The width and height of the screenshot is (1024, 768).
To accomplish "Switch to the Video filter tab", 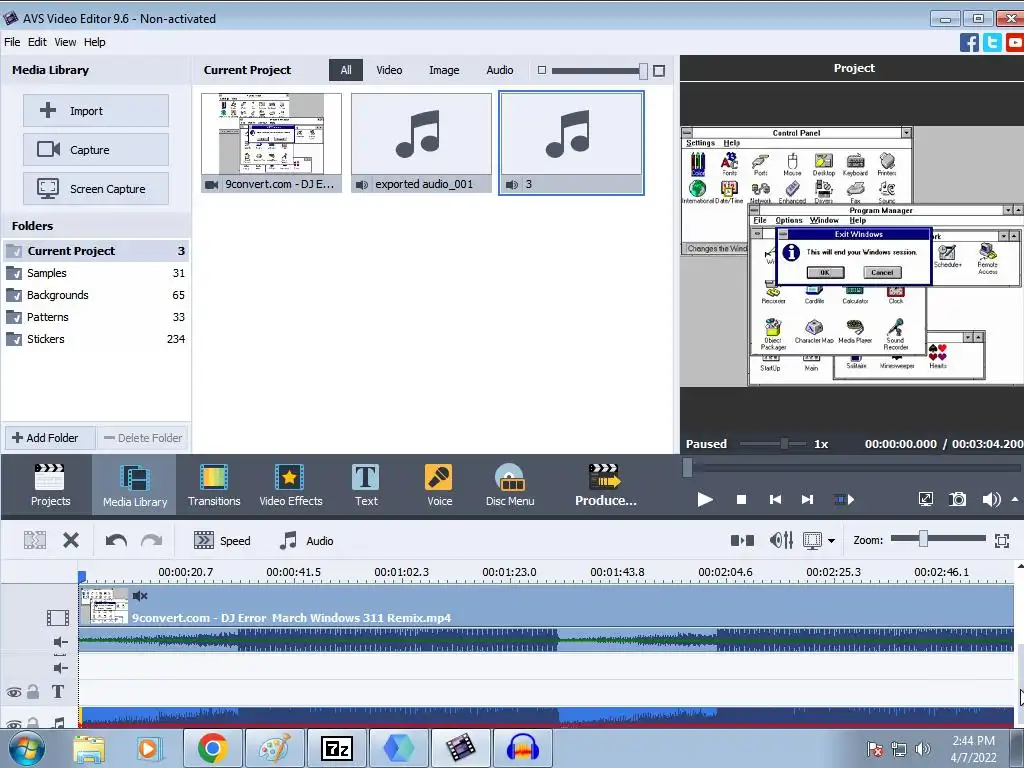I will [x=389, y=70].
